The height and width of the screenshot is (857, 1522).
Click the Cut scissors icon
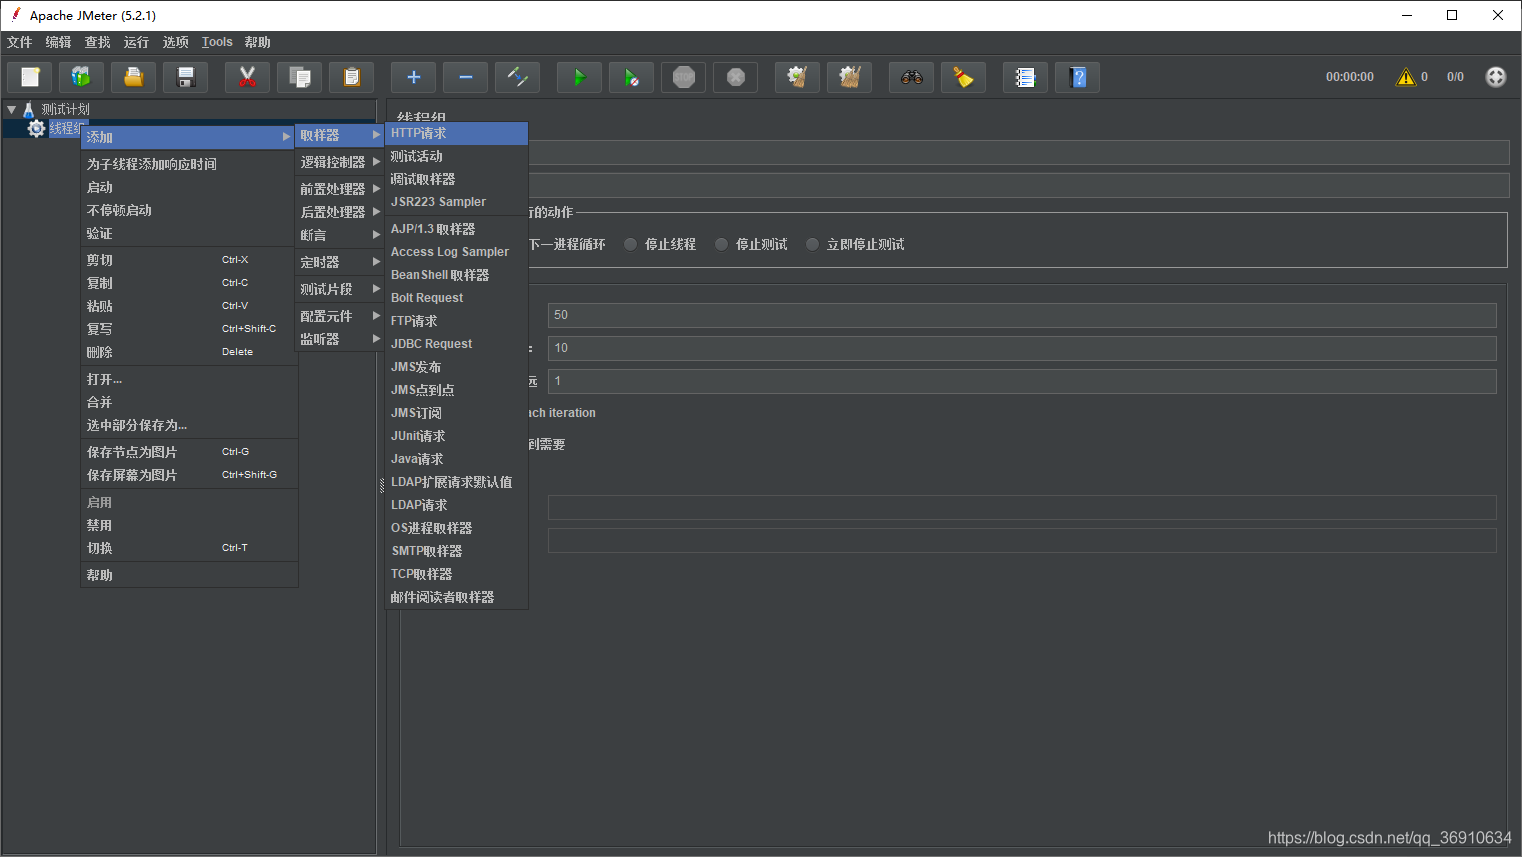click(248, 77)
